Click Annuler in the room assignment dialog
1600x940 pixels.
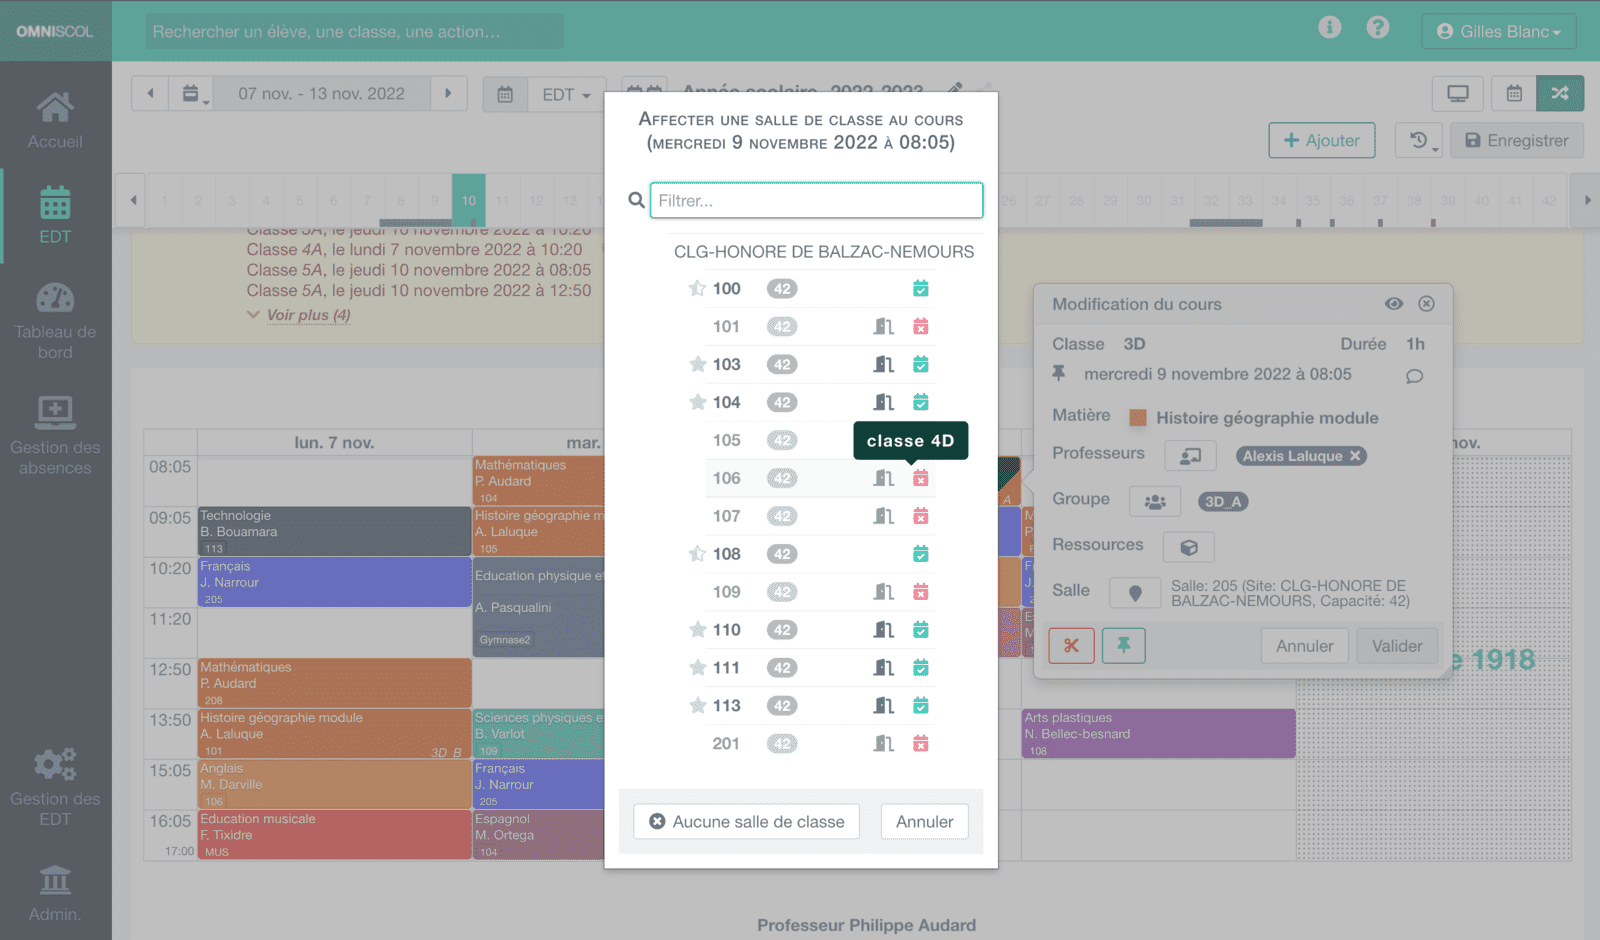point(924,822)
